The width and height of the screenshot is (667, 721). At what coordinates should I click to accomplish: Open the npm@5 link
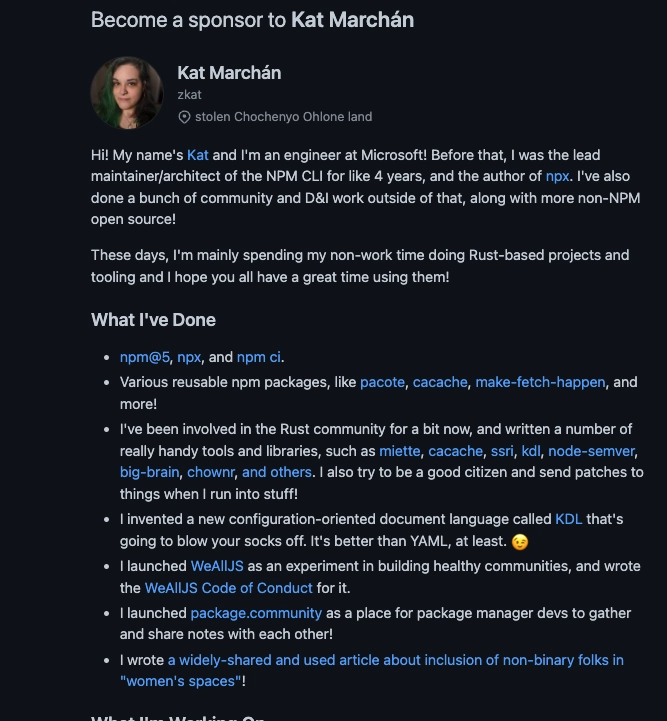pyautogui.click(x=144, y=357)
